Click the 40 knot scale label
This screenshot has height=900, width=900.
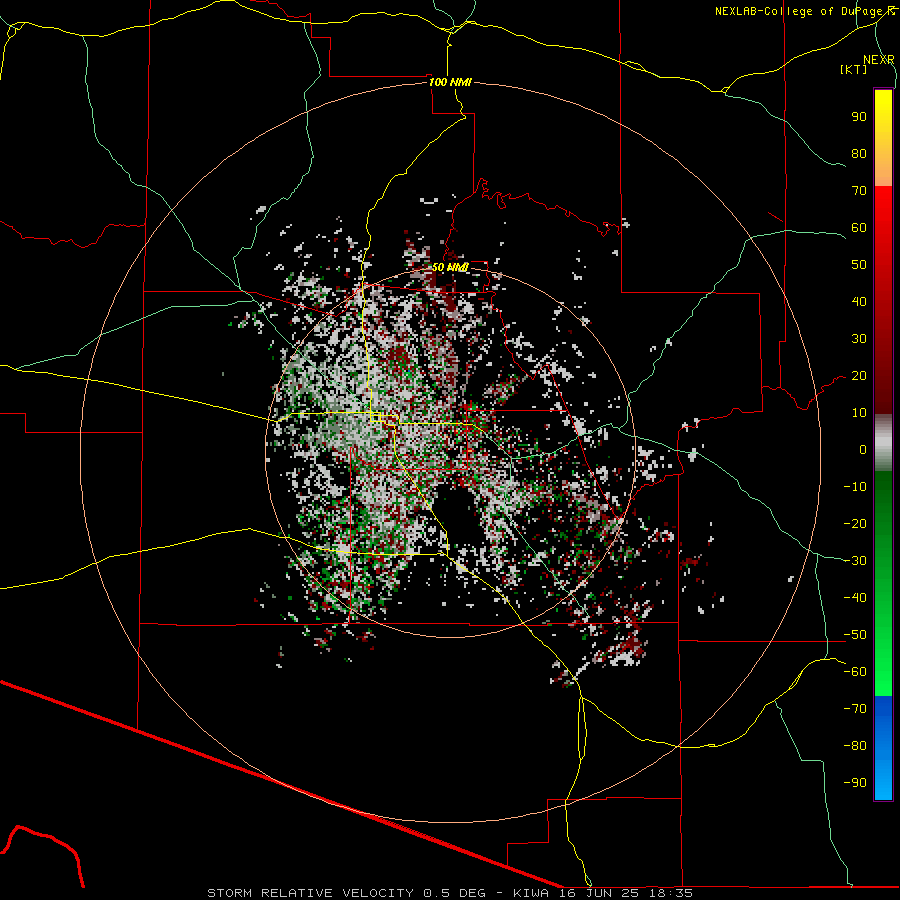pos(859,301)
